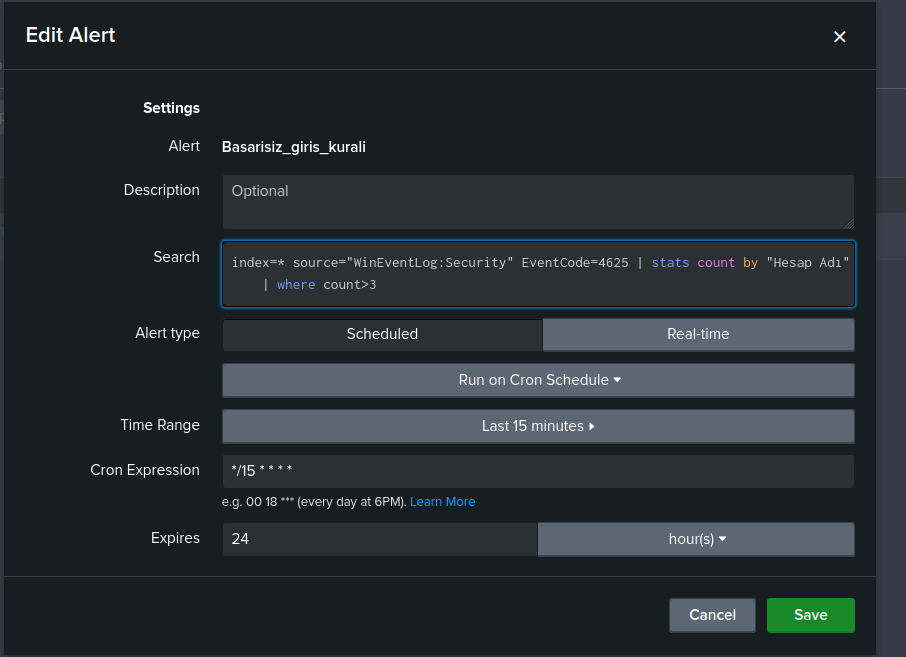Click the alert name Basarisiz_giris_kurali
Viewport: 906px width, 657px height.
coord(294,147)
